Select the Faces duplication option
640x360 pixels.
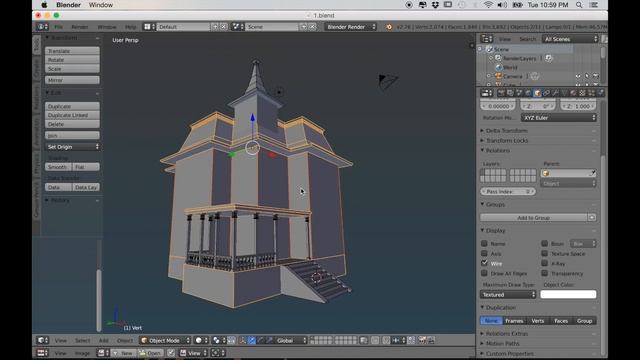tap(561, 320)
